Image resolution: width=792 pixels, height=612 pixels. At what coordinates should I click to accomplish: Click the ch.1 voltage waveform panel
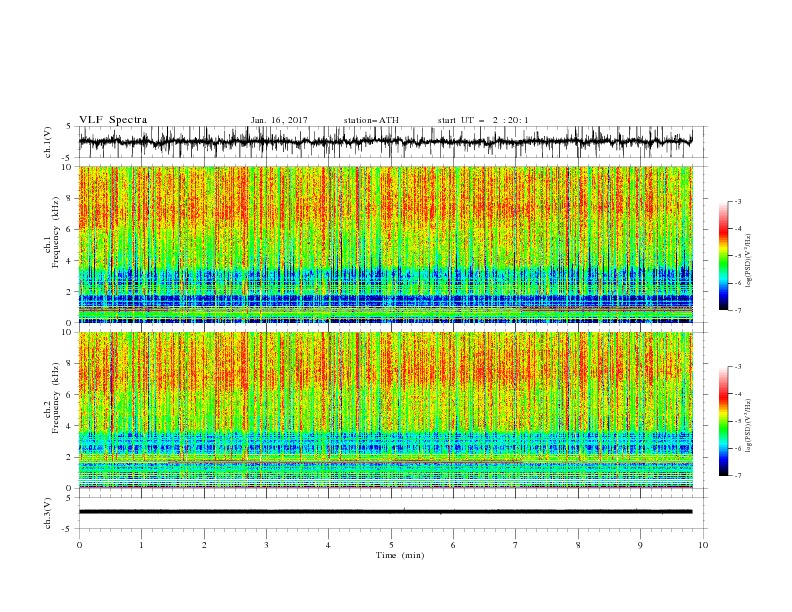click(392, 142)
